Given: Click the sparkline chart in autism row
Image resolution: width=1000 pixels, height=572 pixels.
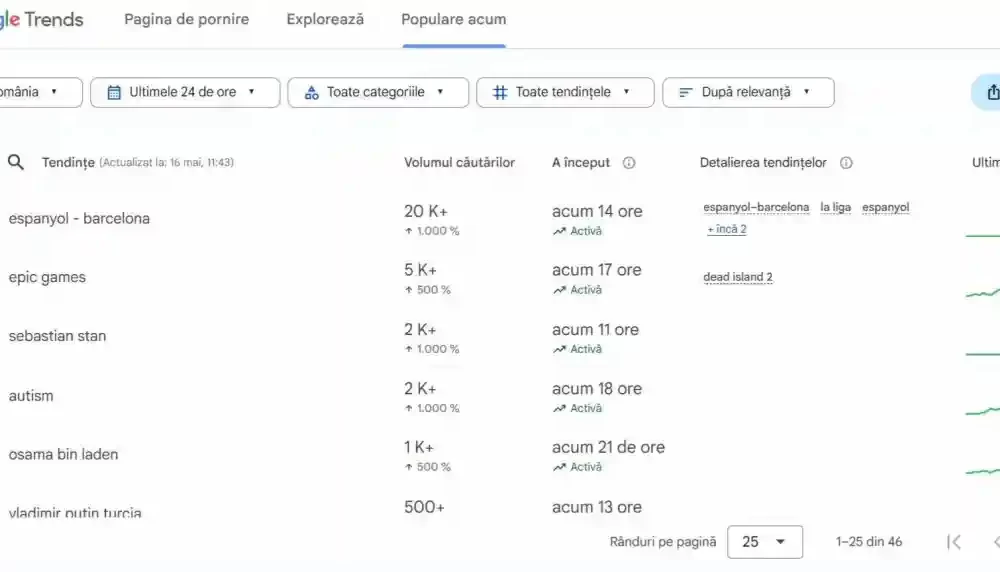Looking at the screenshot, I should point(983,411).
